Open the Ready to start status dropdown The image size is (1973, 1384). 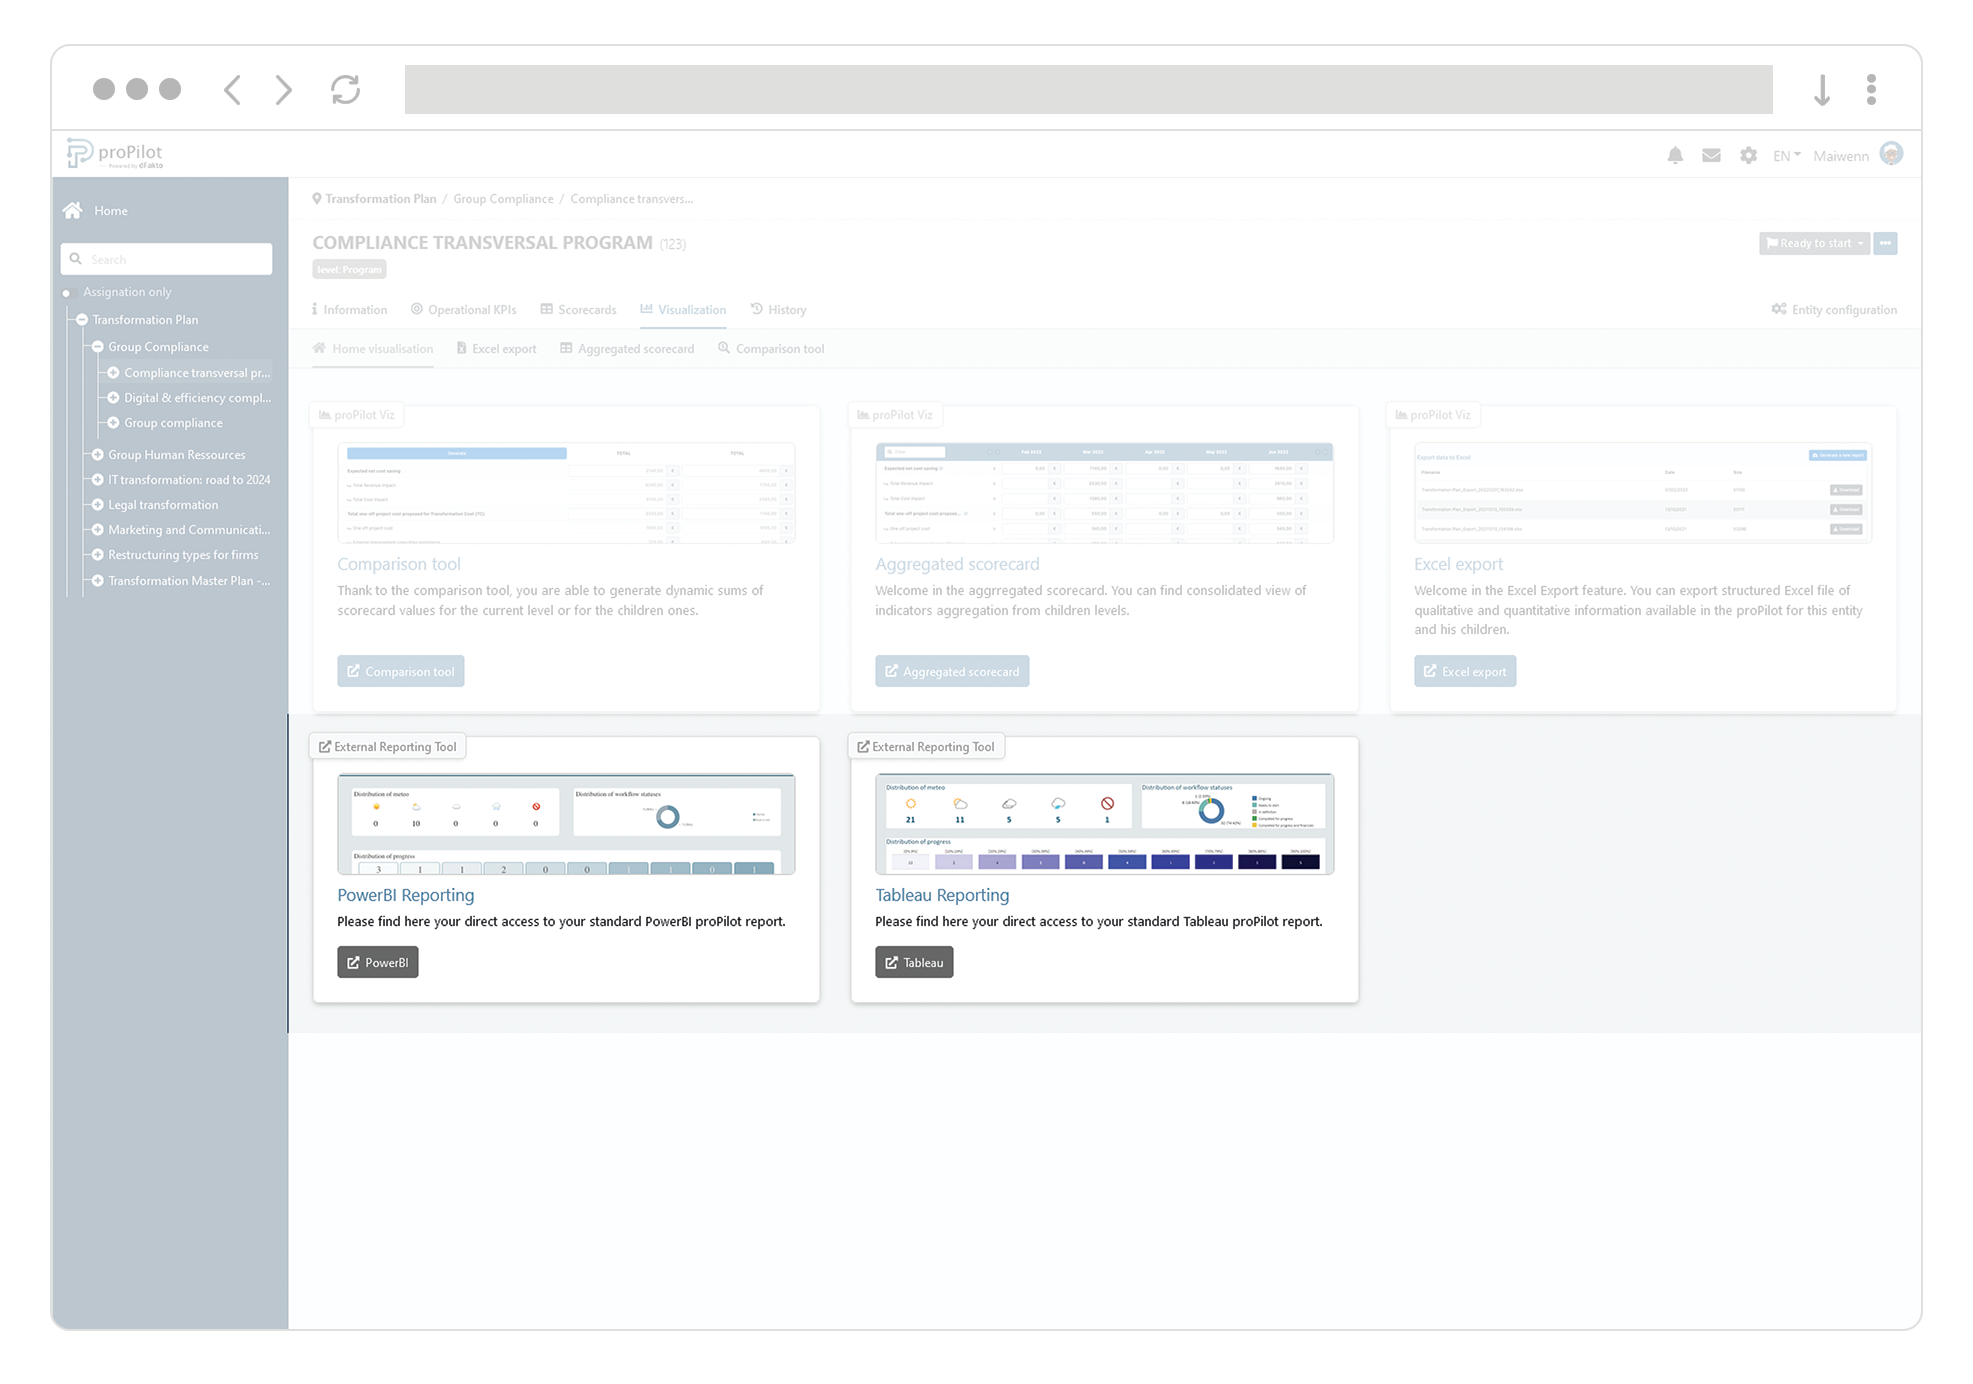pos(1813,243)
